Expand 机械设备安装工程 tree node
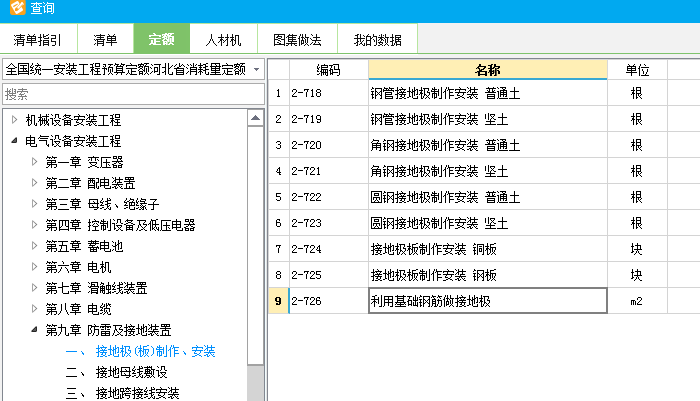The width and height of the screenshot is (700, 401). coord(14,120)
